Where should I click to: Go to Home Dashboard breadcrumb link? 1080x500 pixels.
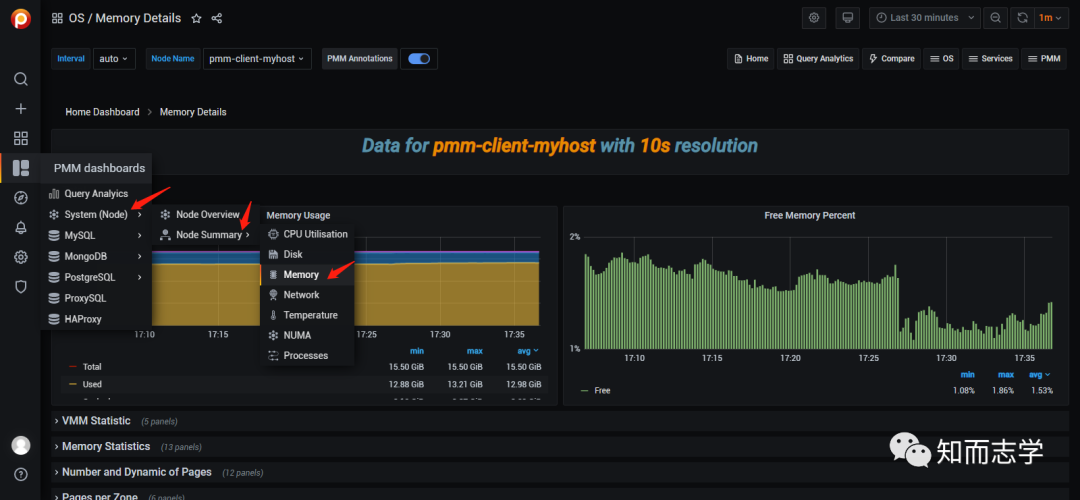(102, 112)
